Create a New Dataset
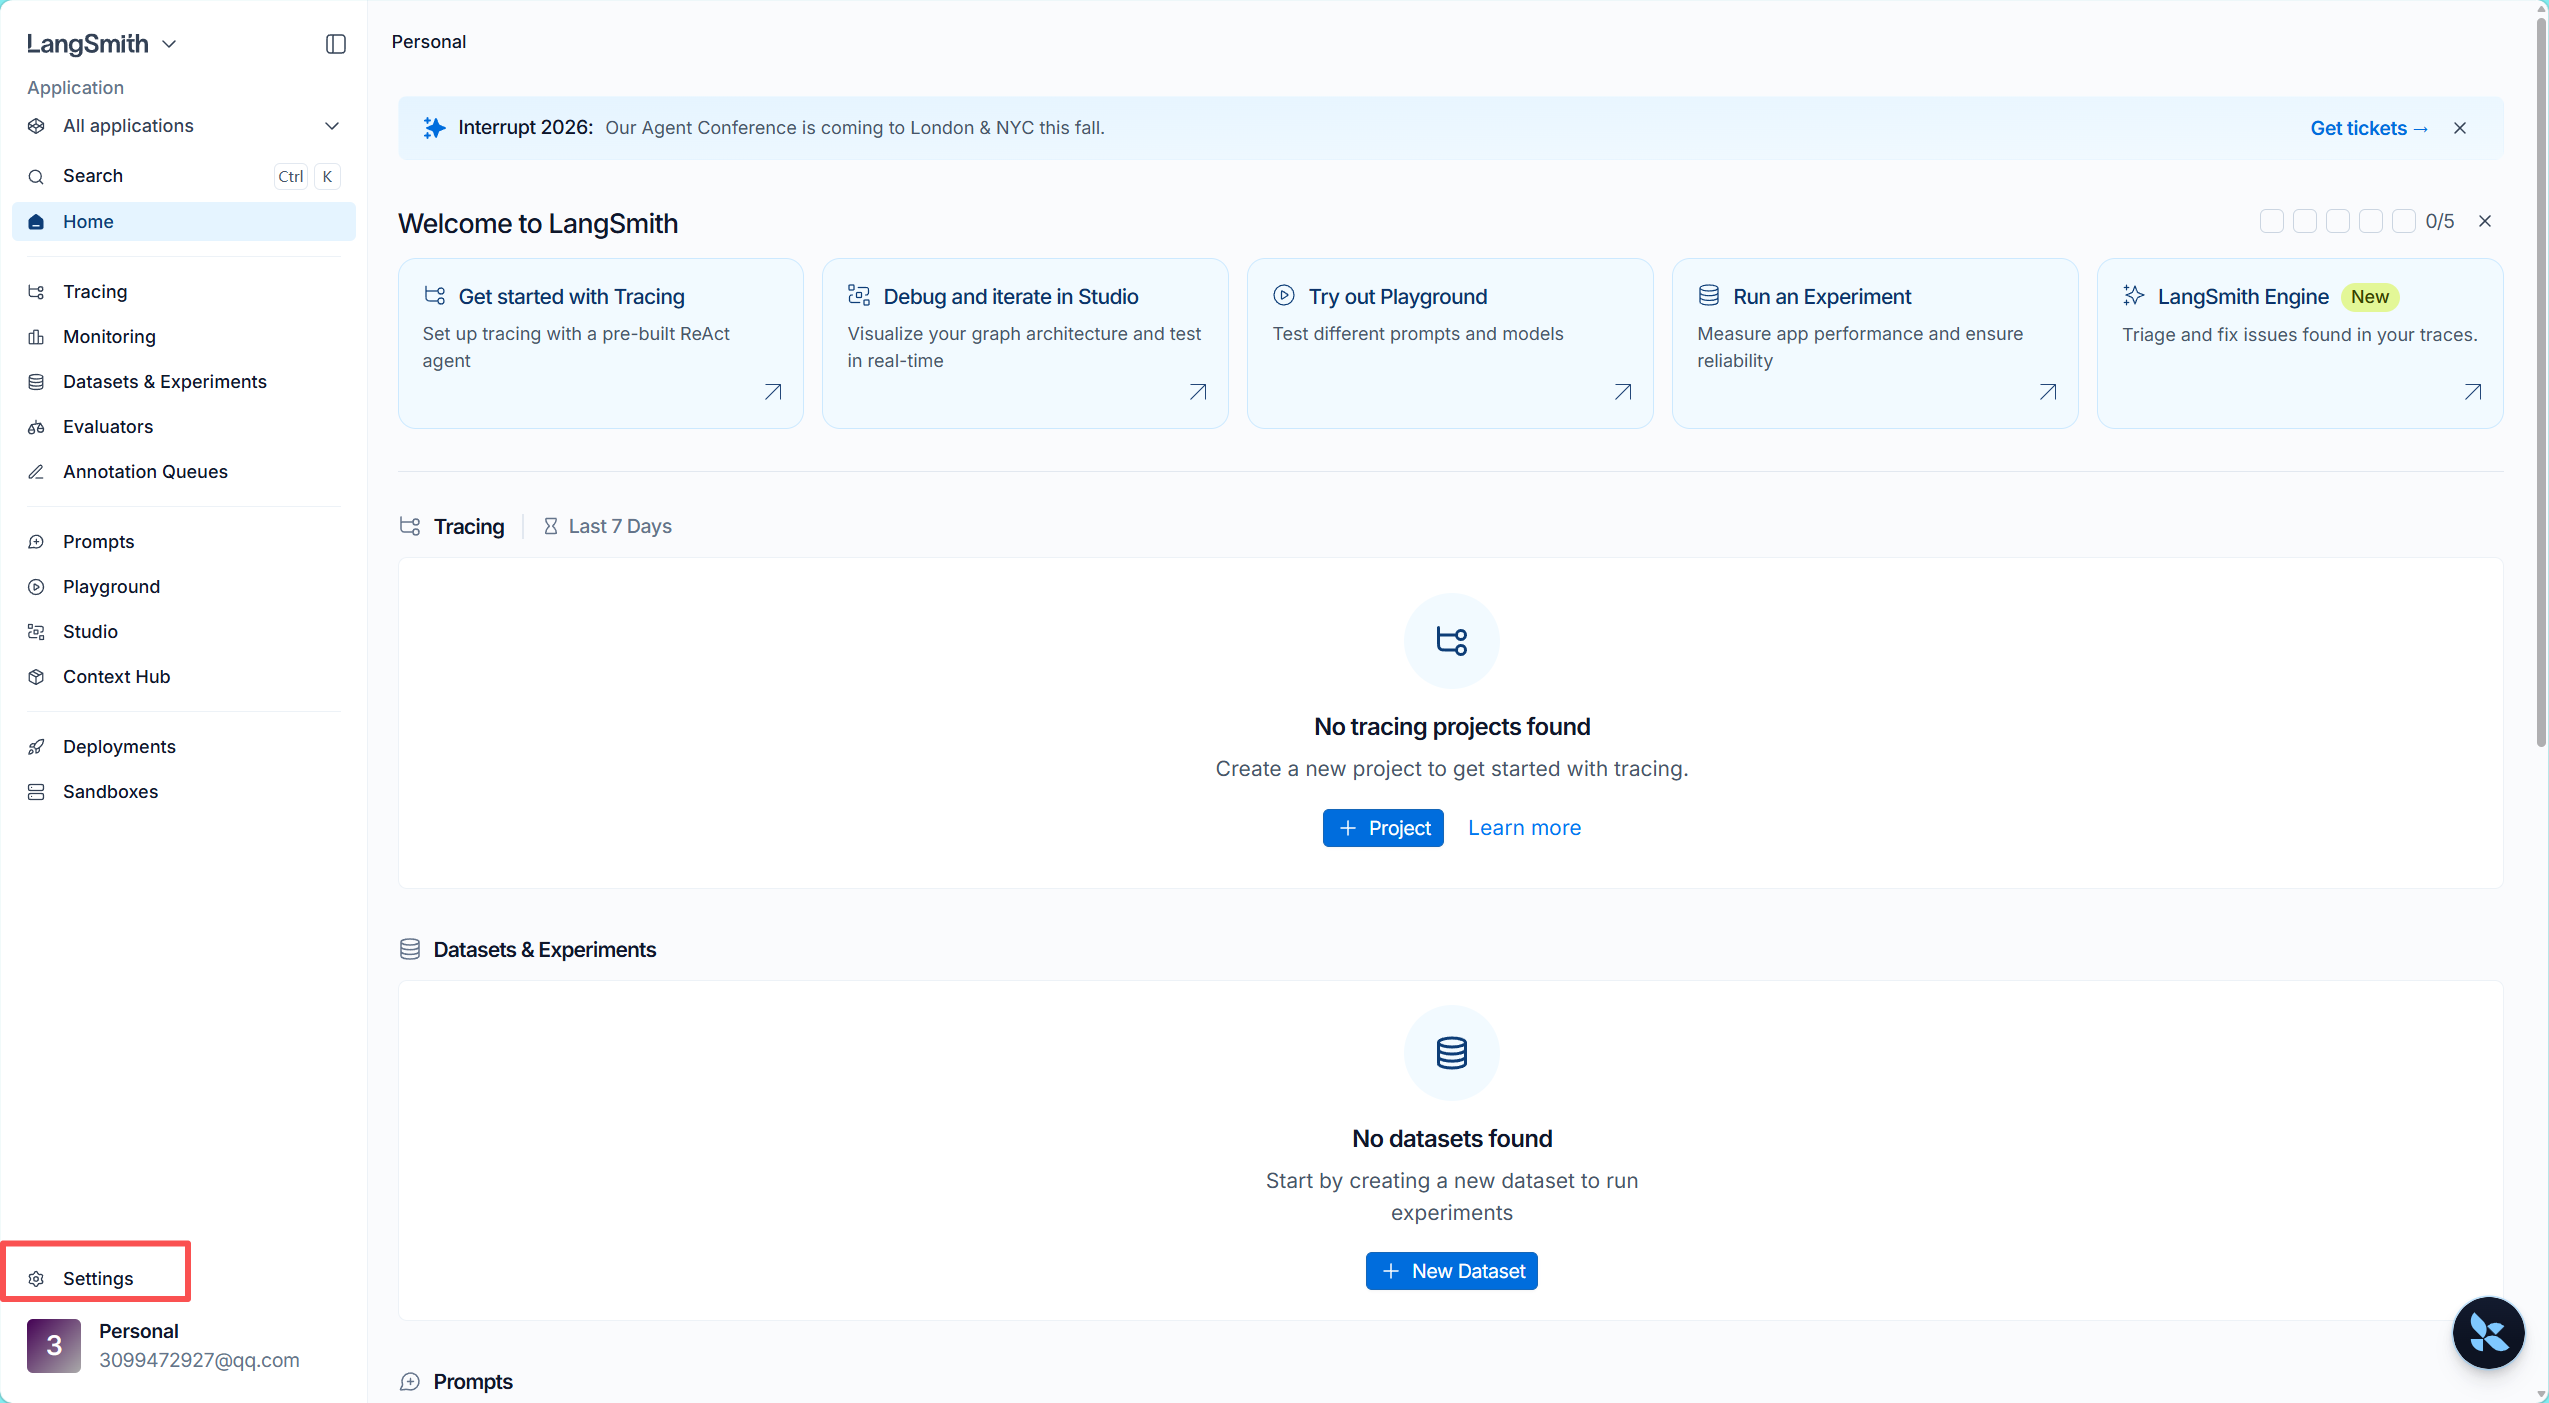Image resolution: width=2549 pixels, height=1403 pixels. [1452, 1271]
